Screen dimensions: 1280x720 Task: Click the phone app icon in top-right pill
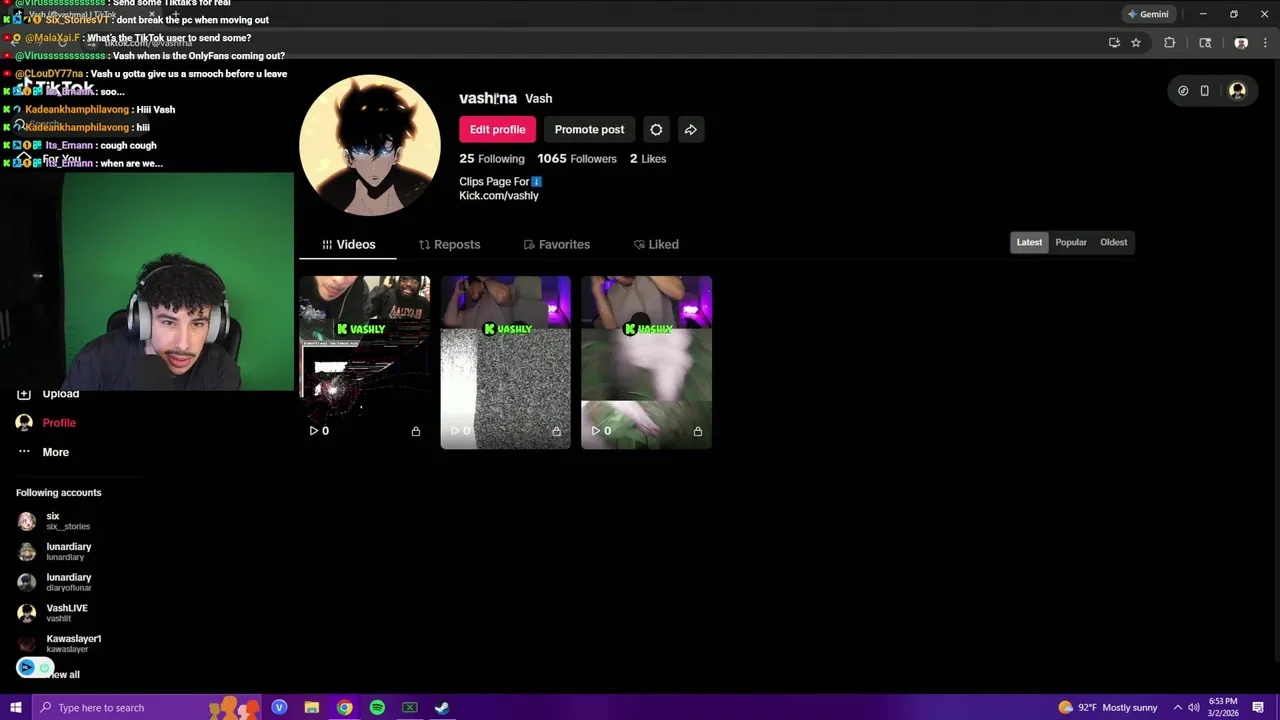(x=1204, y=91)
